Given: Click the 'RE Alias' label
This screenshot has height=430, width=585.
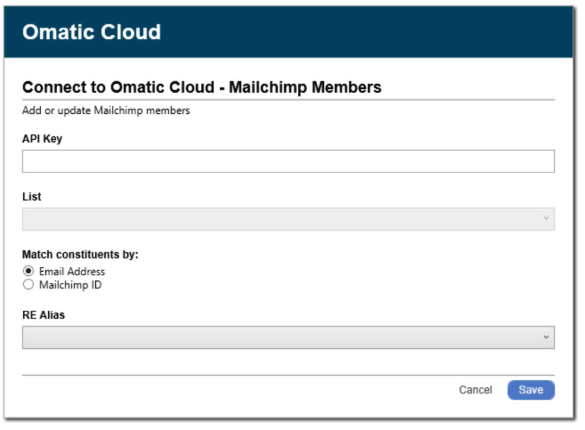Looking at the screenshot, I should [44, 315].
